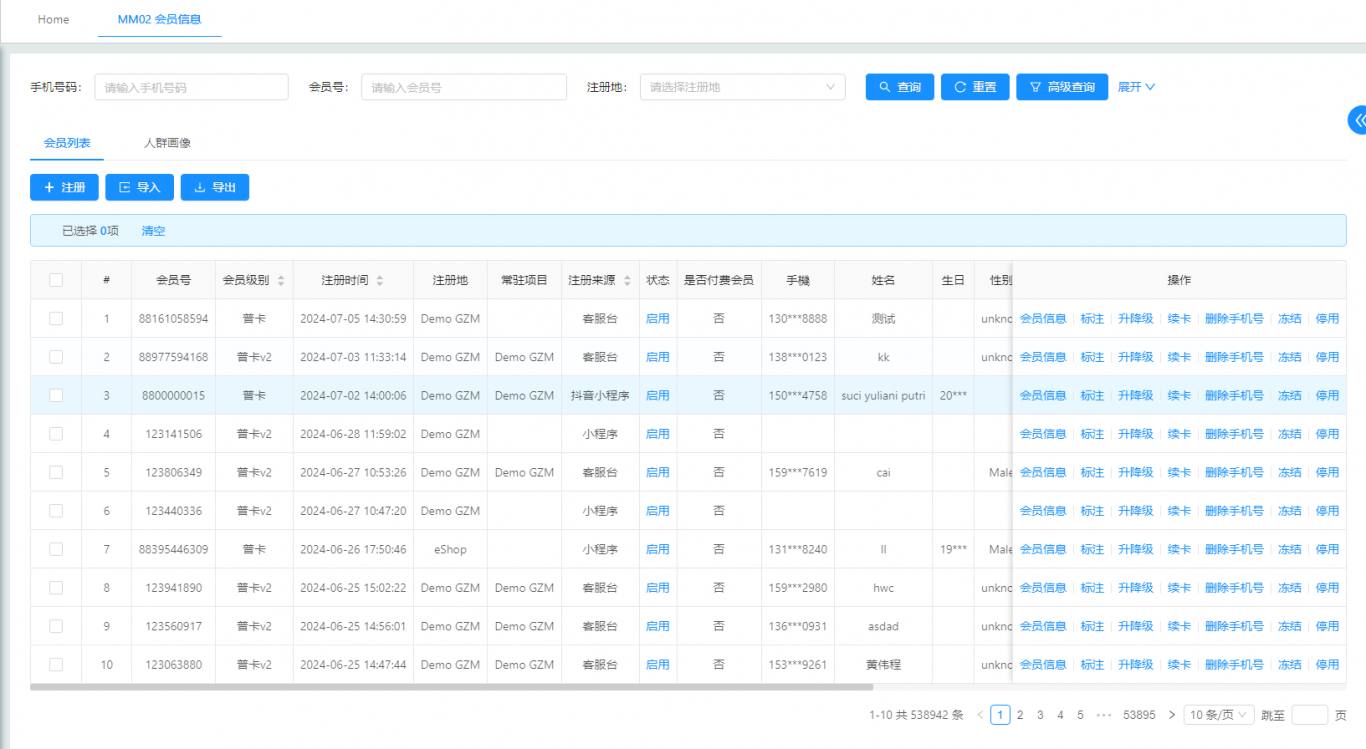Viewport: 1366px width, 749px height.
Task: Click the download icon in 导出 button
Action: 199,187
